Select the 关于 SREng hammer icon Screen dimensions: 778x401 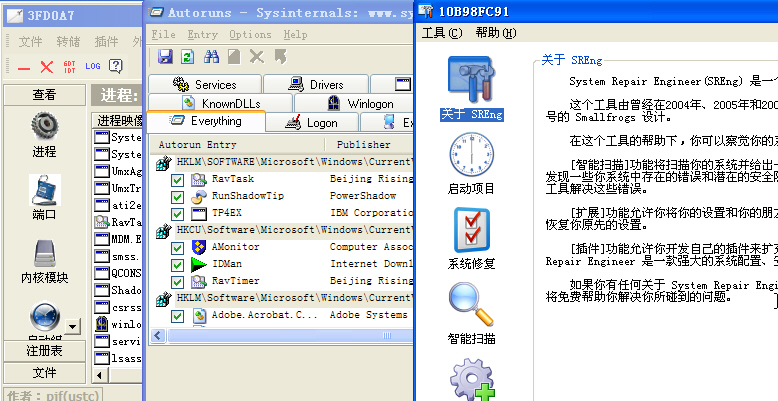471,80
